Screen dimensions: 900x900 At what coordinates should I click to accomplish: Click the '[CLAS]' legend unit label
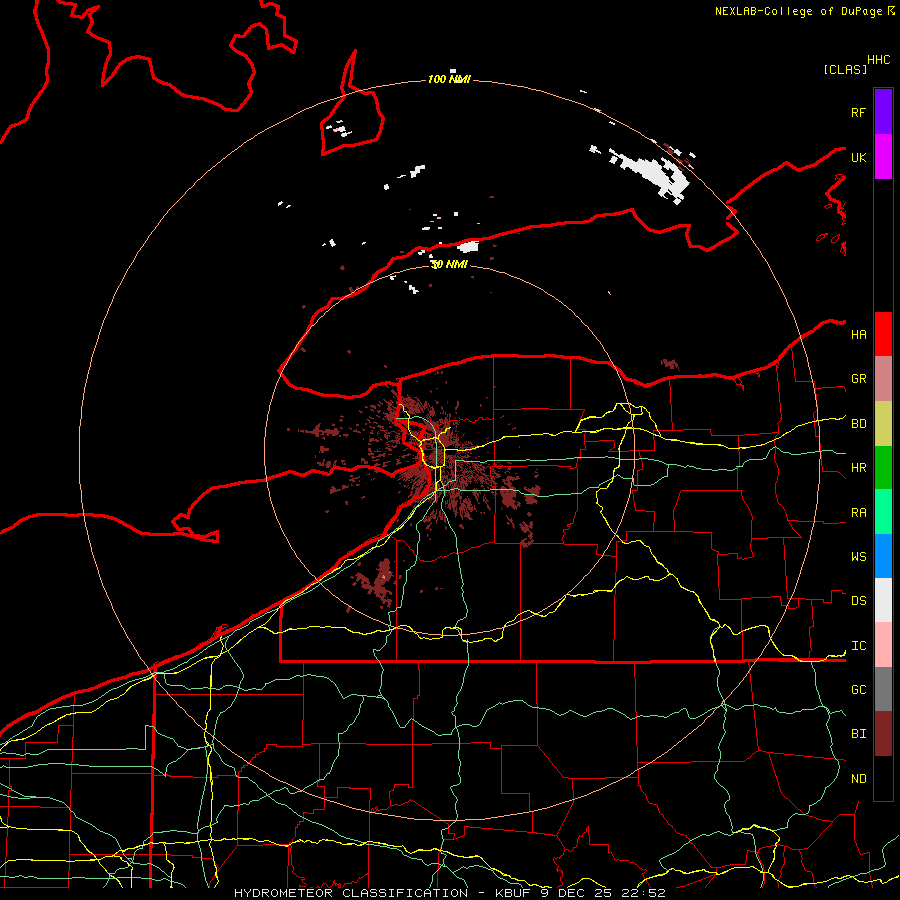845,69
